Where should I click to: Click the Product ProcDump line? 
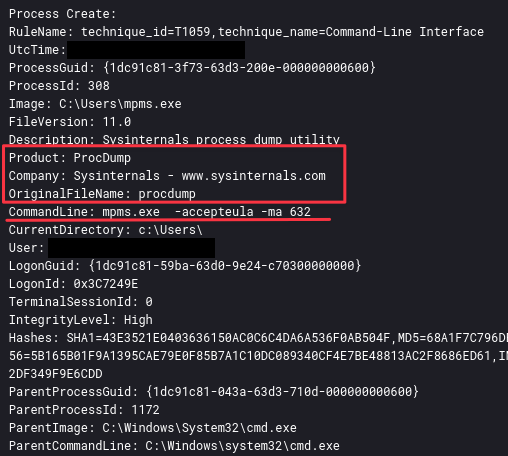pyautogui.click(x=70, y=158)
